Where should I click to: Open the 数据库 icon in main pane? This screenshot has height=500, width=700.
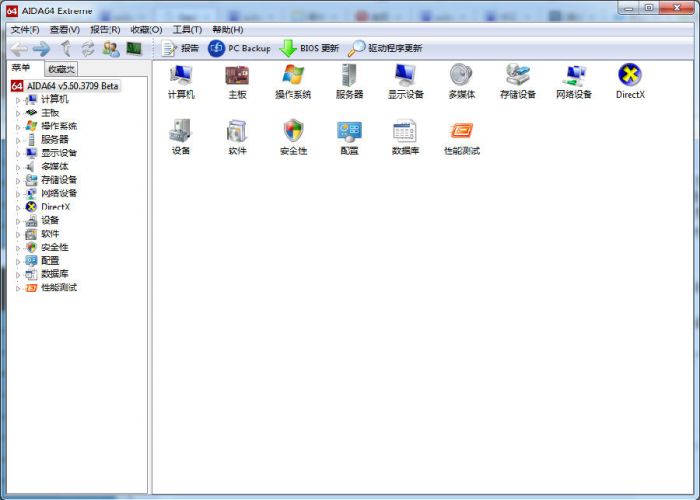[405, 137]
